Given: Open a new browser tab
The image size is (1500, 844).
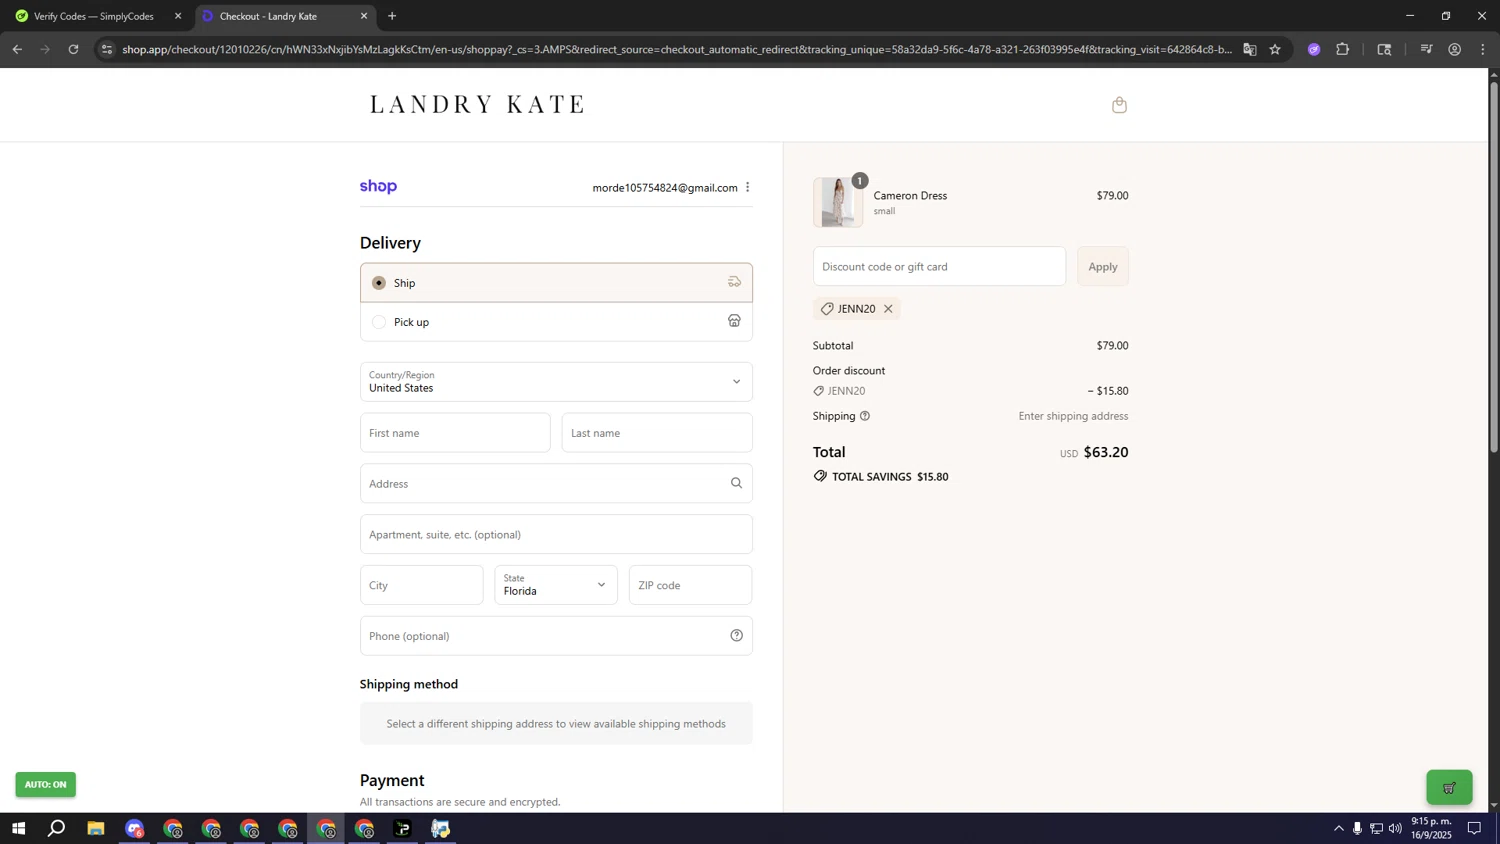Looking at the screenshot, I should (x=392, y=16).
